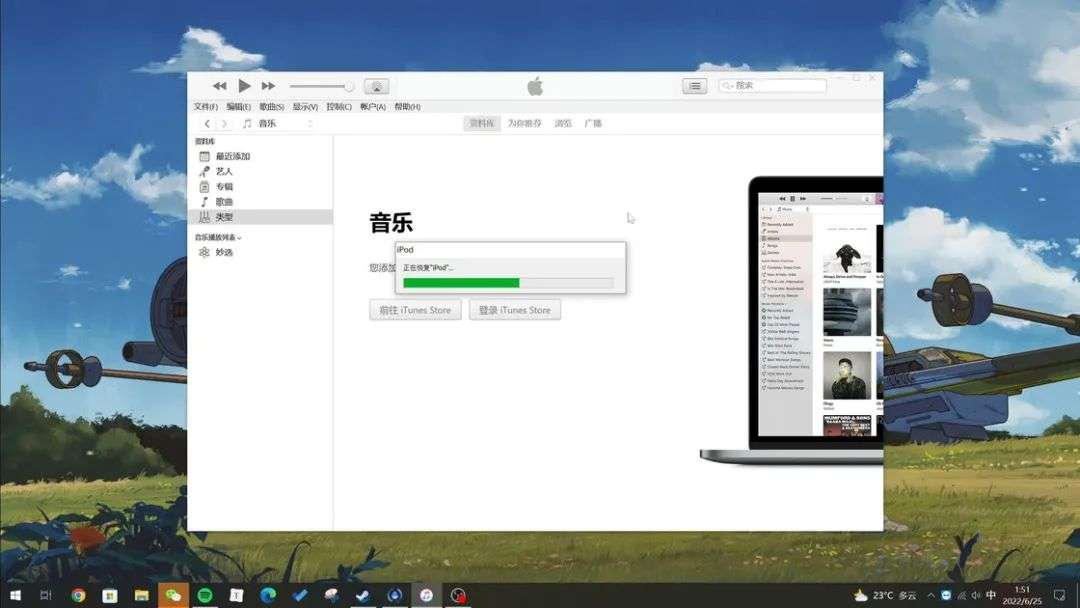This screenshot has width=1080, height=608.
Task: Click the 前往 iTunes Store button
Action: coord(415,310)
